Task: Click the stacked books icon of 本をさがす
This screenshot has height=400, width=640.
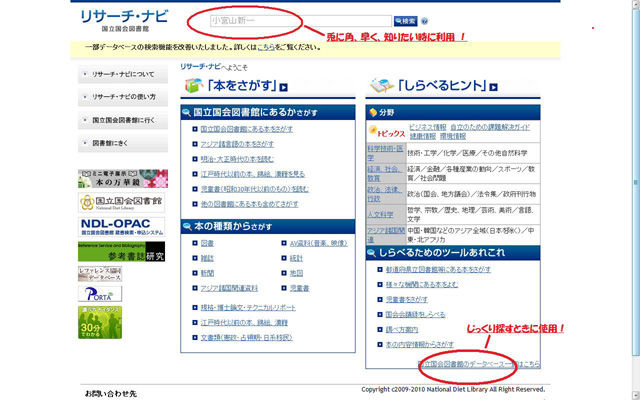Action: point(194,85)
